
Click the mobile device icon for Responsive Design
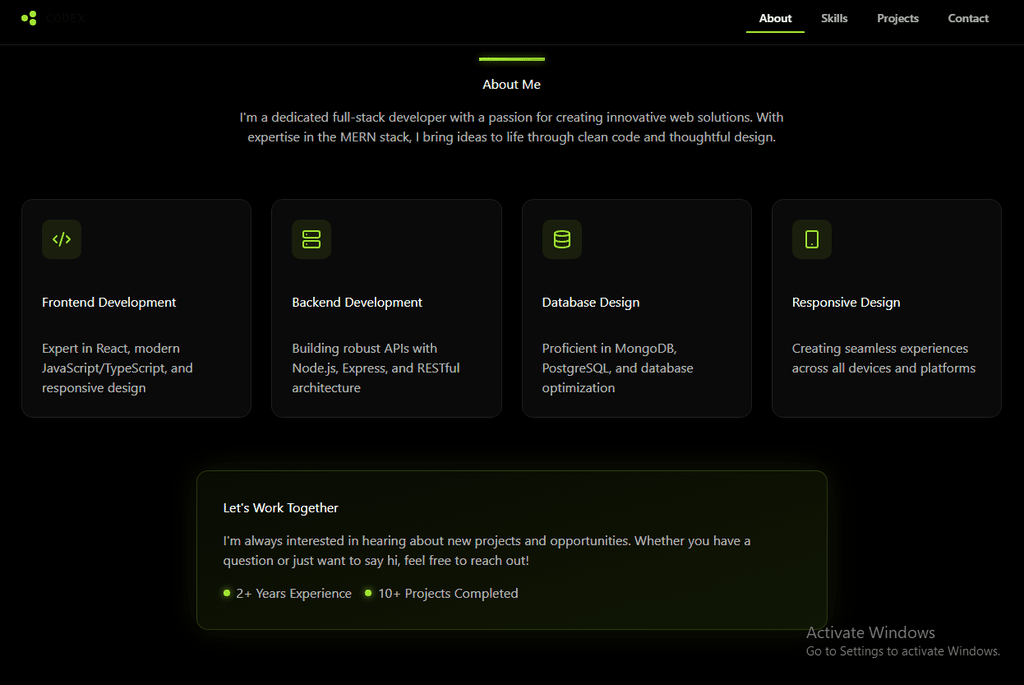point(812,239)
